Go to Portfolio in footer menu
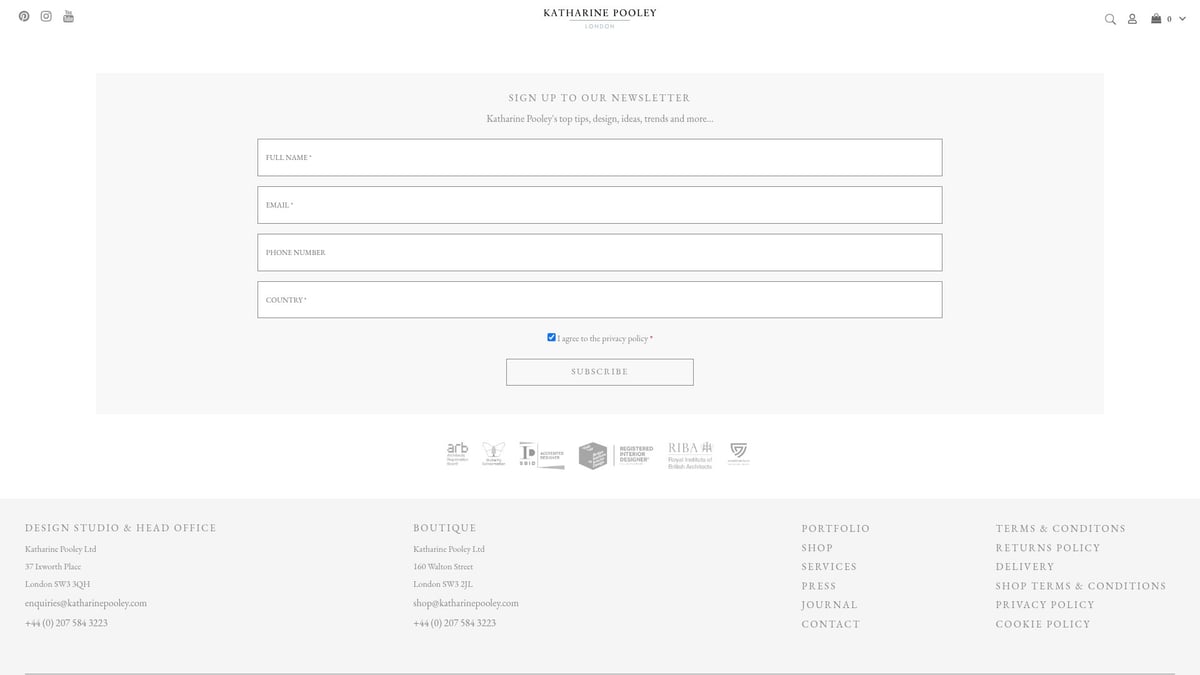The height and width of the screenshot is (675, 1200). tap(835, 528)
